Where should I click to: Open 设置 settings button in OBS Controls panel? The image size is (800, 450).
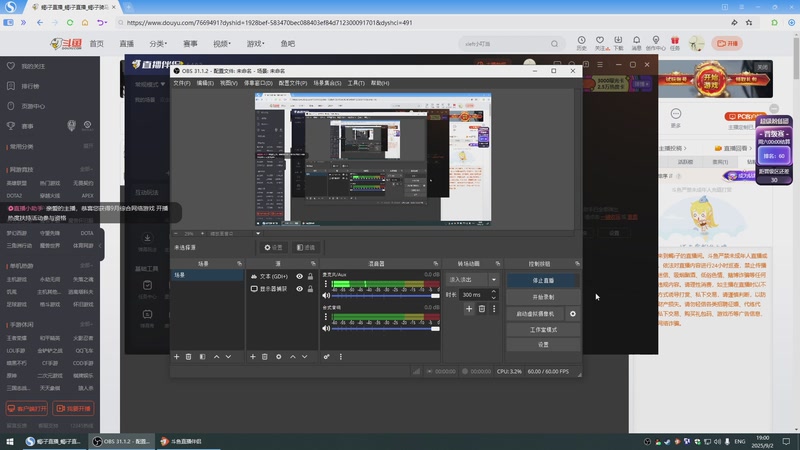tap(543, 345)
